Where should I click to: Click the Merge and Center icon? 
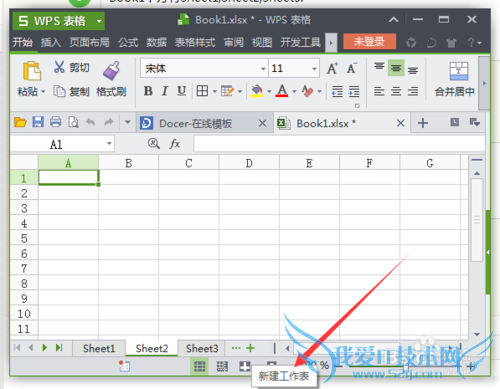tap(459, 71)
